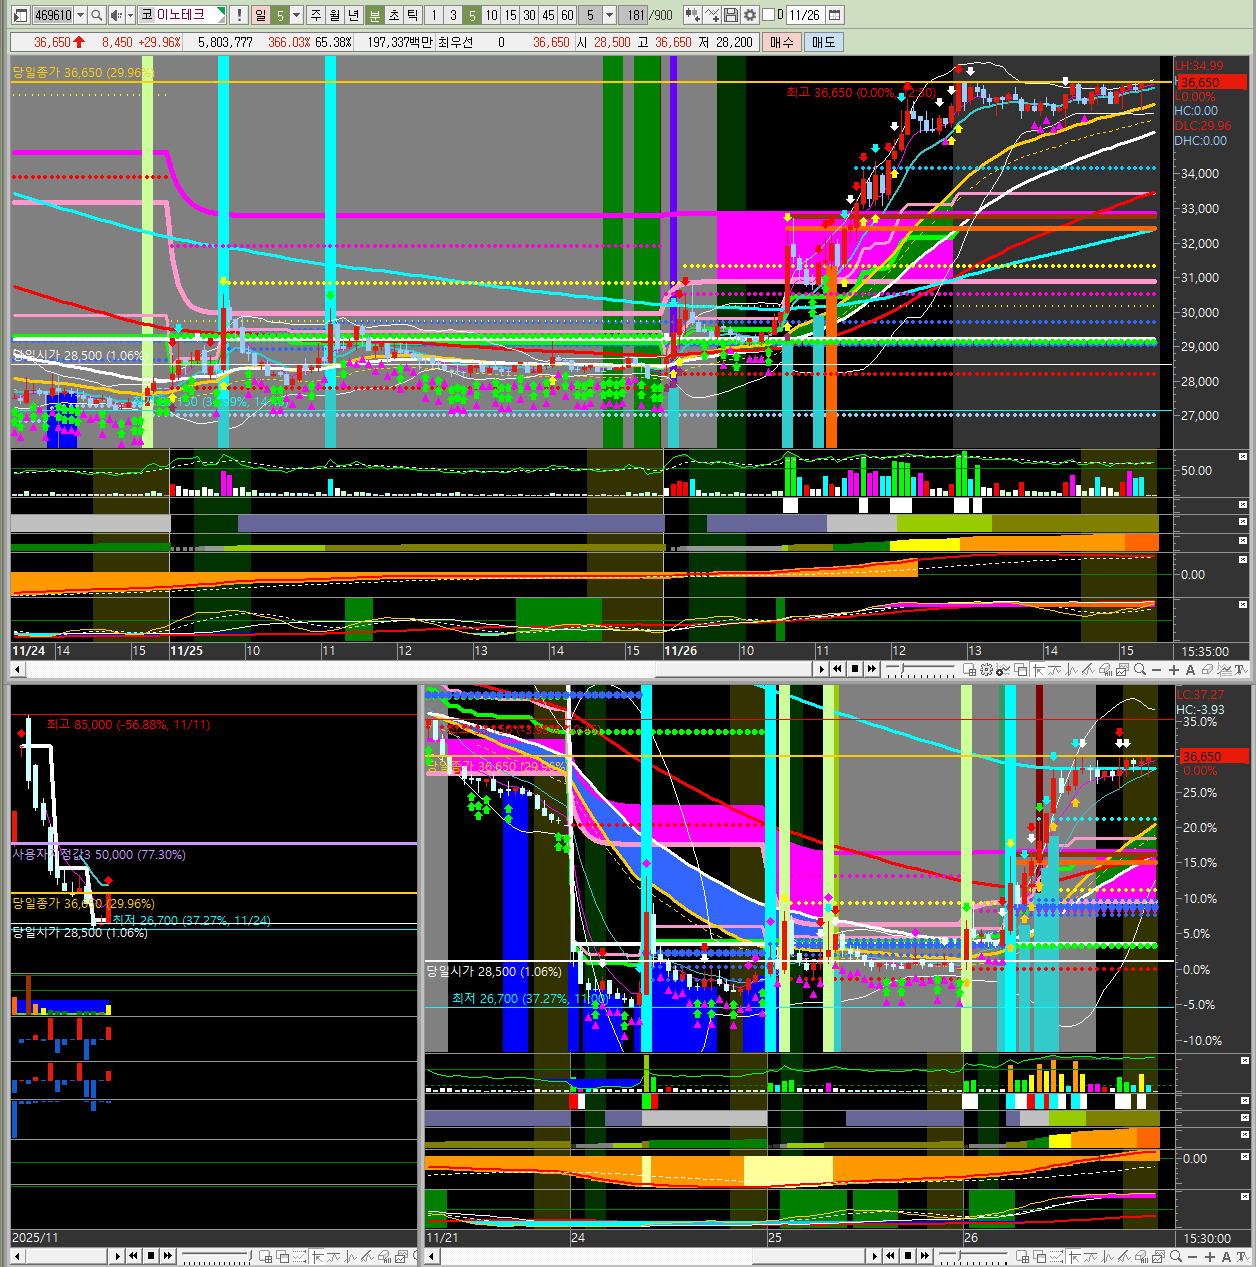Screen dimensions: 1256x1267
Task: Click pane expander beside lower-right 0.00 scale
Action: point(1245,1156)
